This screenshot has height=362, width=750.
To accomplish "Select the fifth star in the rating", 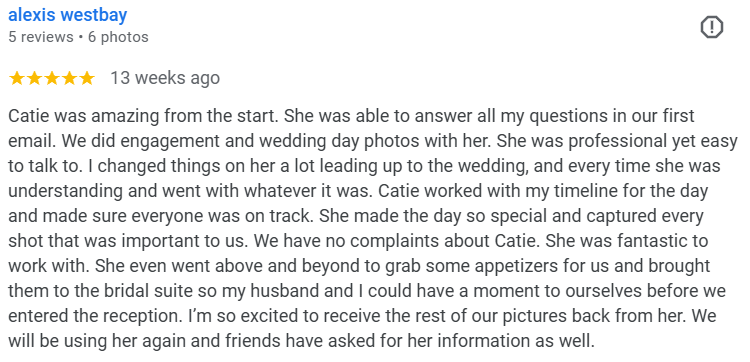I will coord(87,78).
